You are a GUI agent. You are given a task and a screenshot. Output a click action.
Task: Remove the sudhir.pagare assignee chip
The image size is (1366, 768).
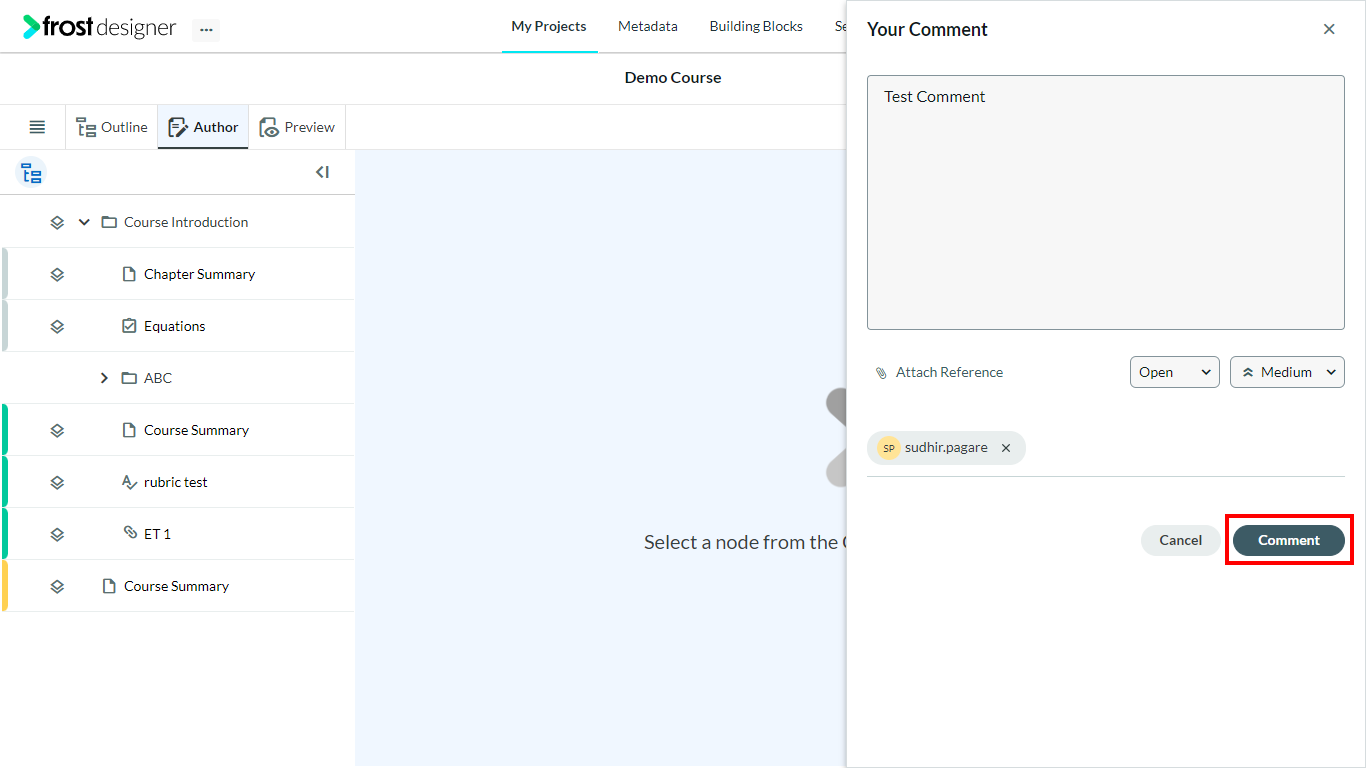coord(1006,448)
